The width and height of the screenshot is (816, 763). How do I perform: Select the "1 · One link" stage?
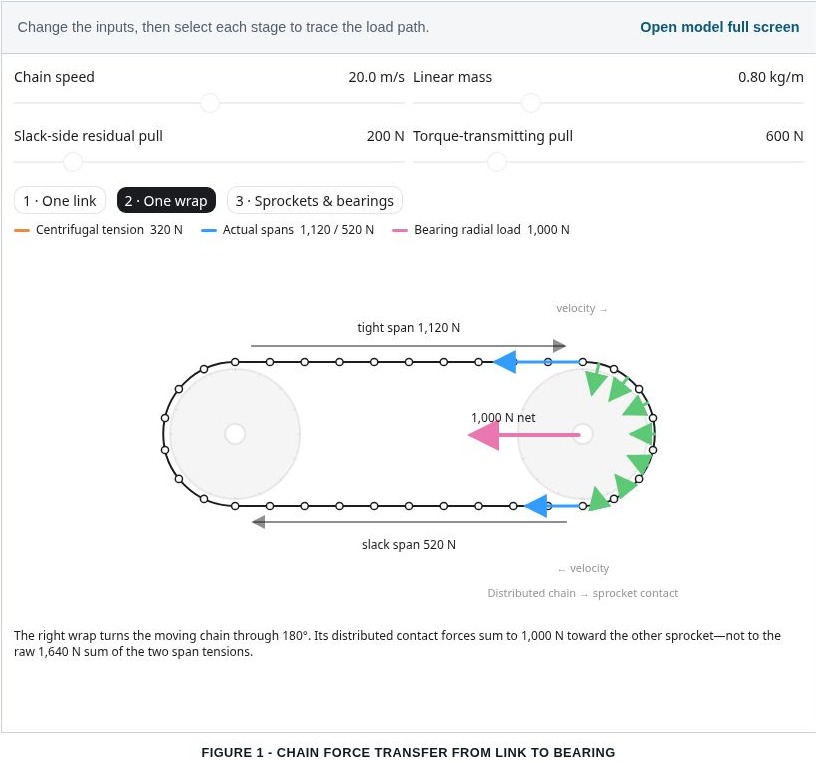point(60,200)
